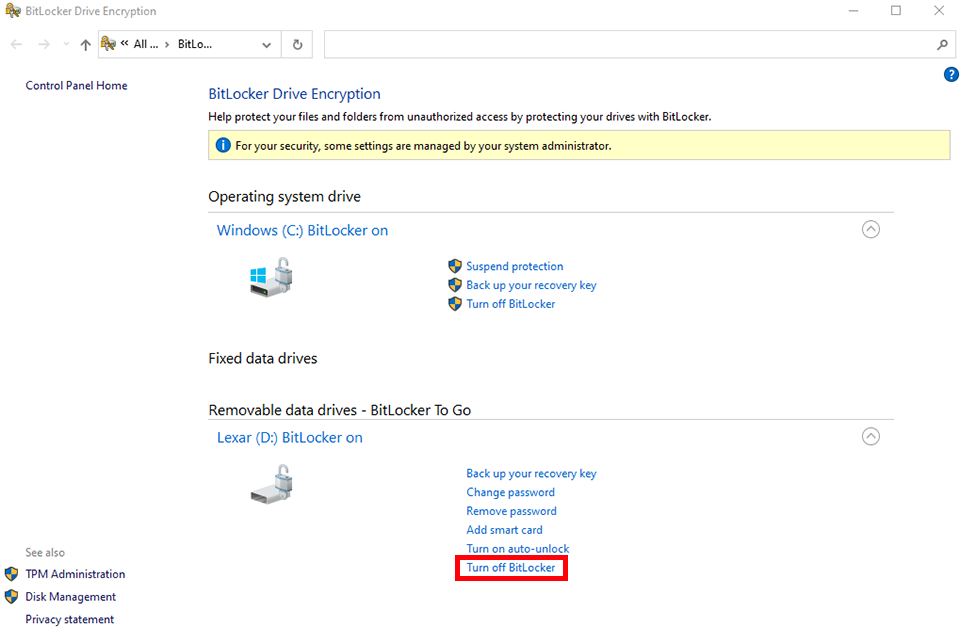This screenshot has width=960, height=643.
Task: Click the refresh icon in address bar
Action: [297, 44]
